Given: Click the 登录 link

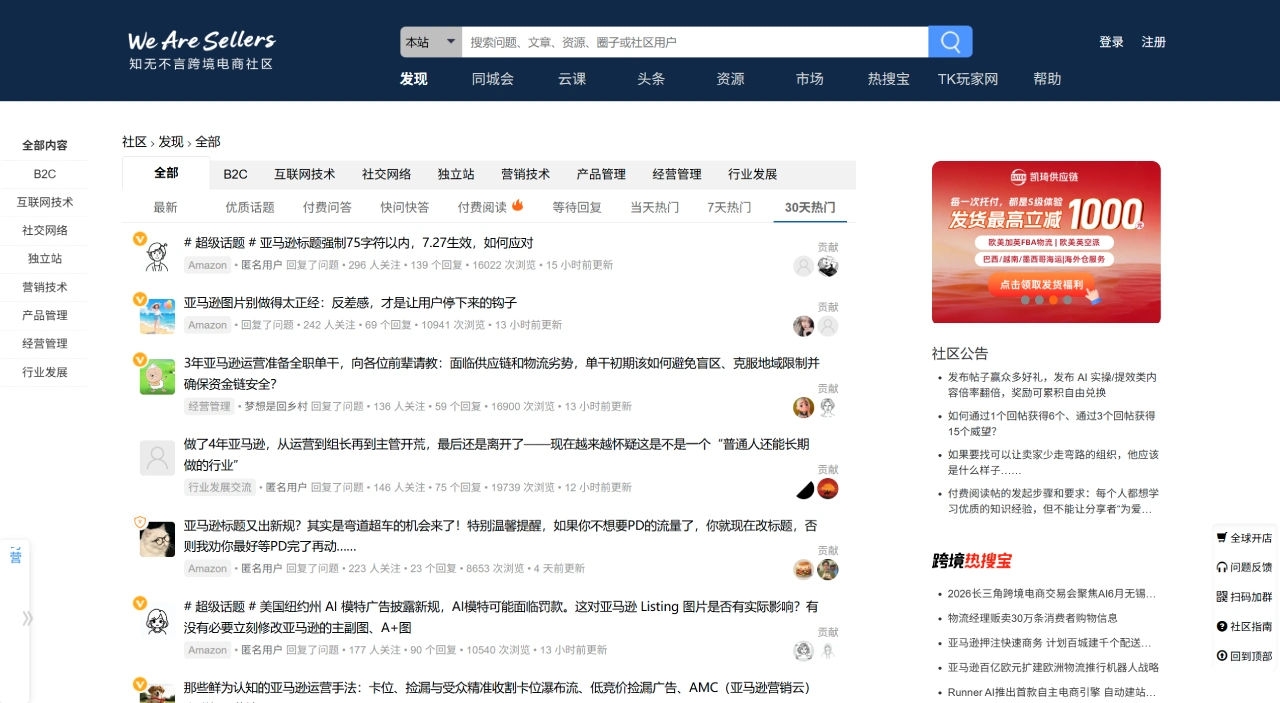Looking at the screenshot, I should (x=1111, y=42).
